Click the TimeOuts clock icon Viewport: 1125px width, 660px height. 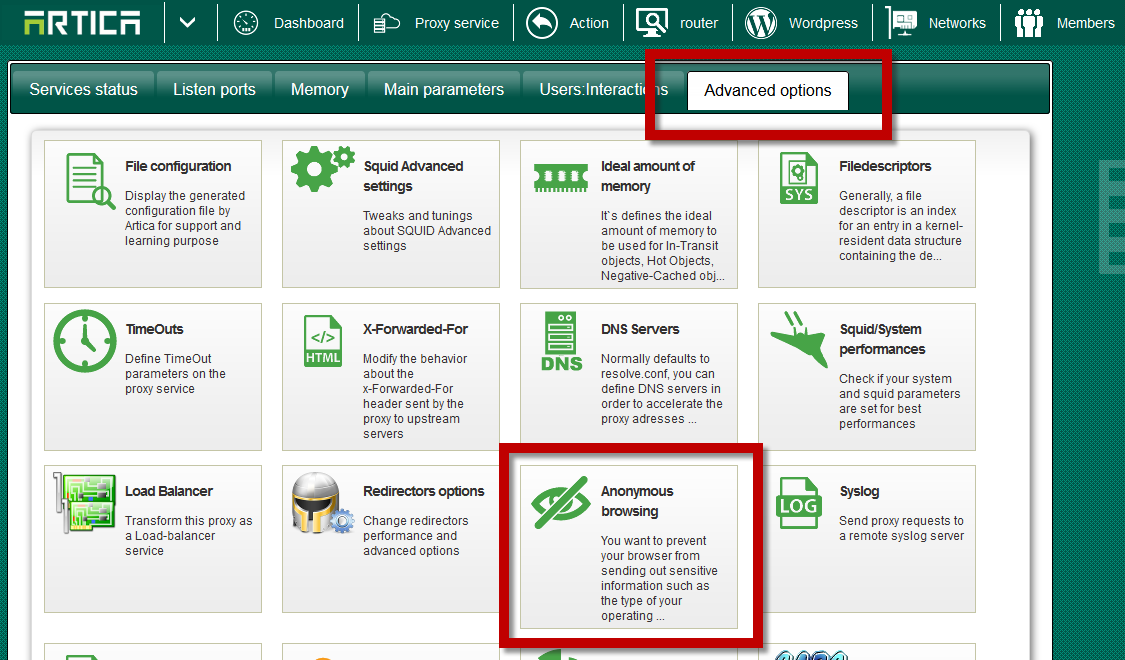pos(85,341)
